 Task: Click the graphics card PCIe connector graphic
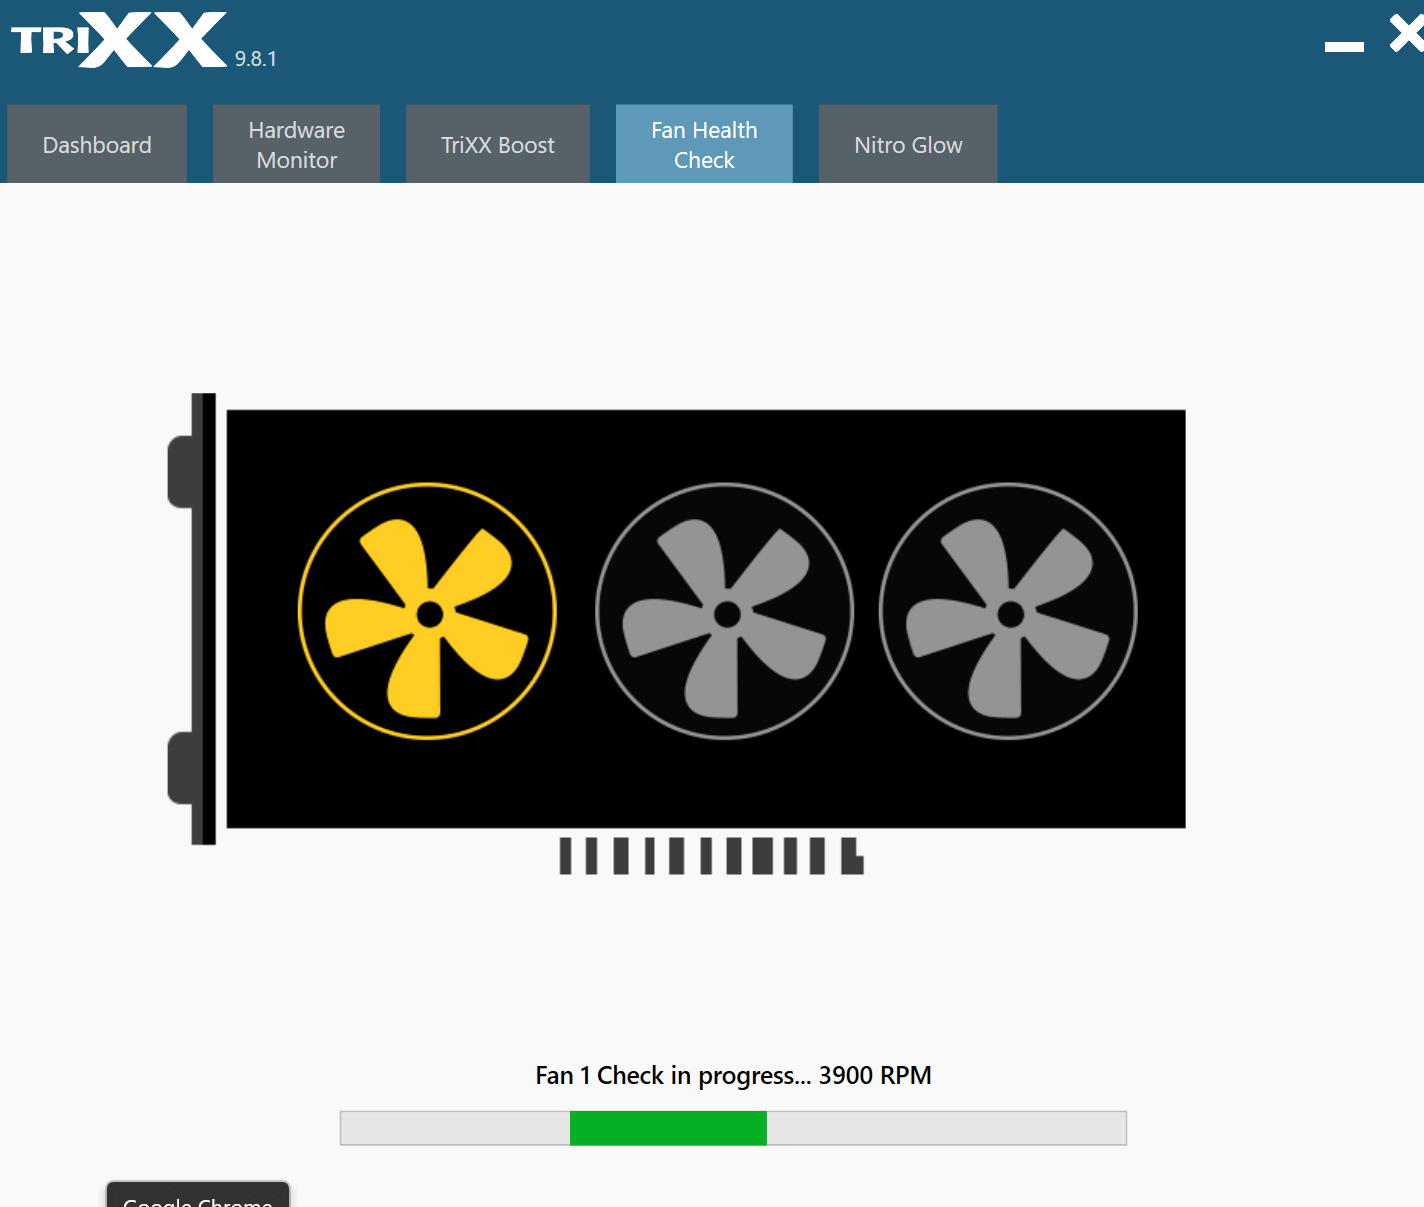tap(711, 856)
